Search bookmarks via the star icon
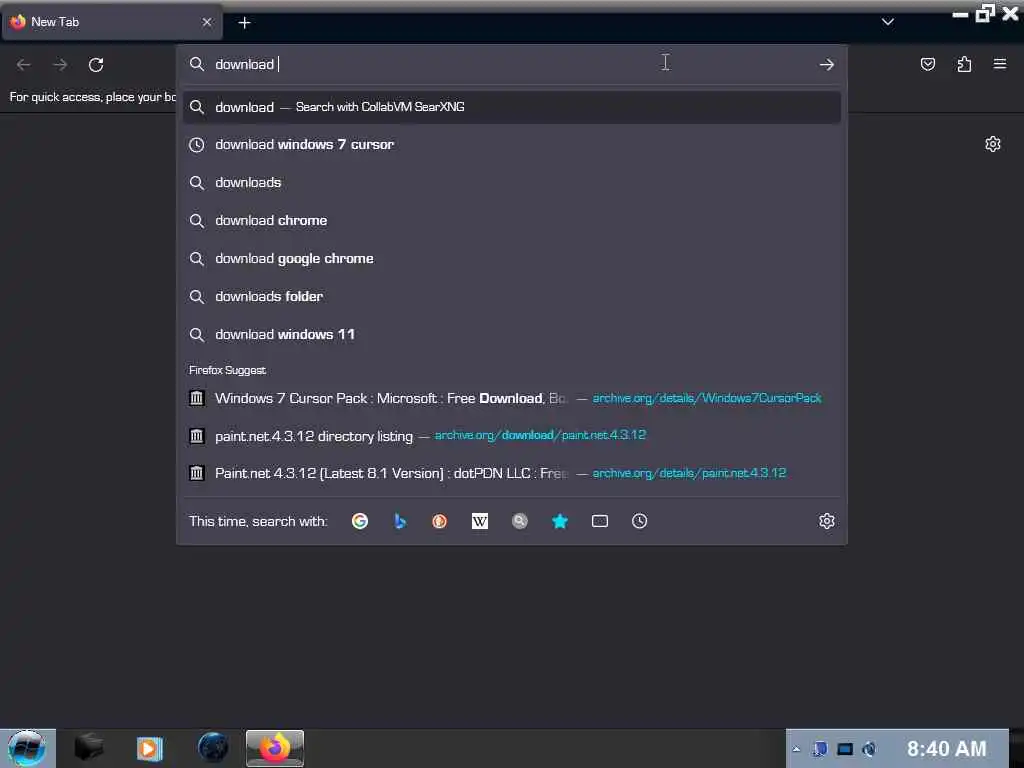 560,520
